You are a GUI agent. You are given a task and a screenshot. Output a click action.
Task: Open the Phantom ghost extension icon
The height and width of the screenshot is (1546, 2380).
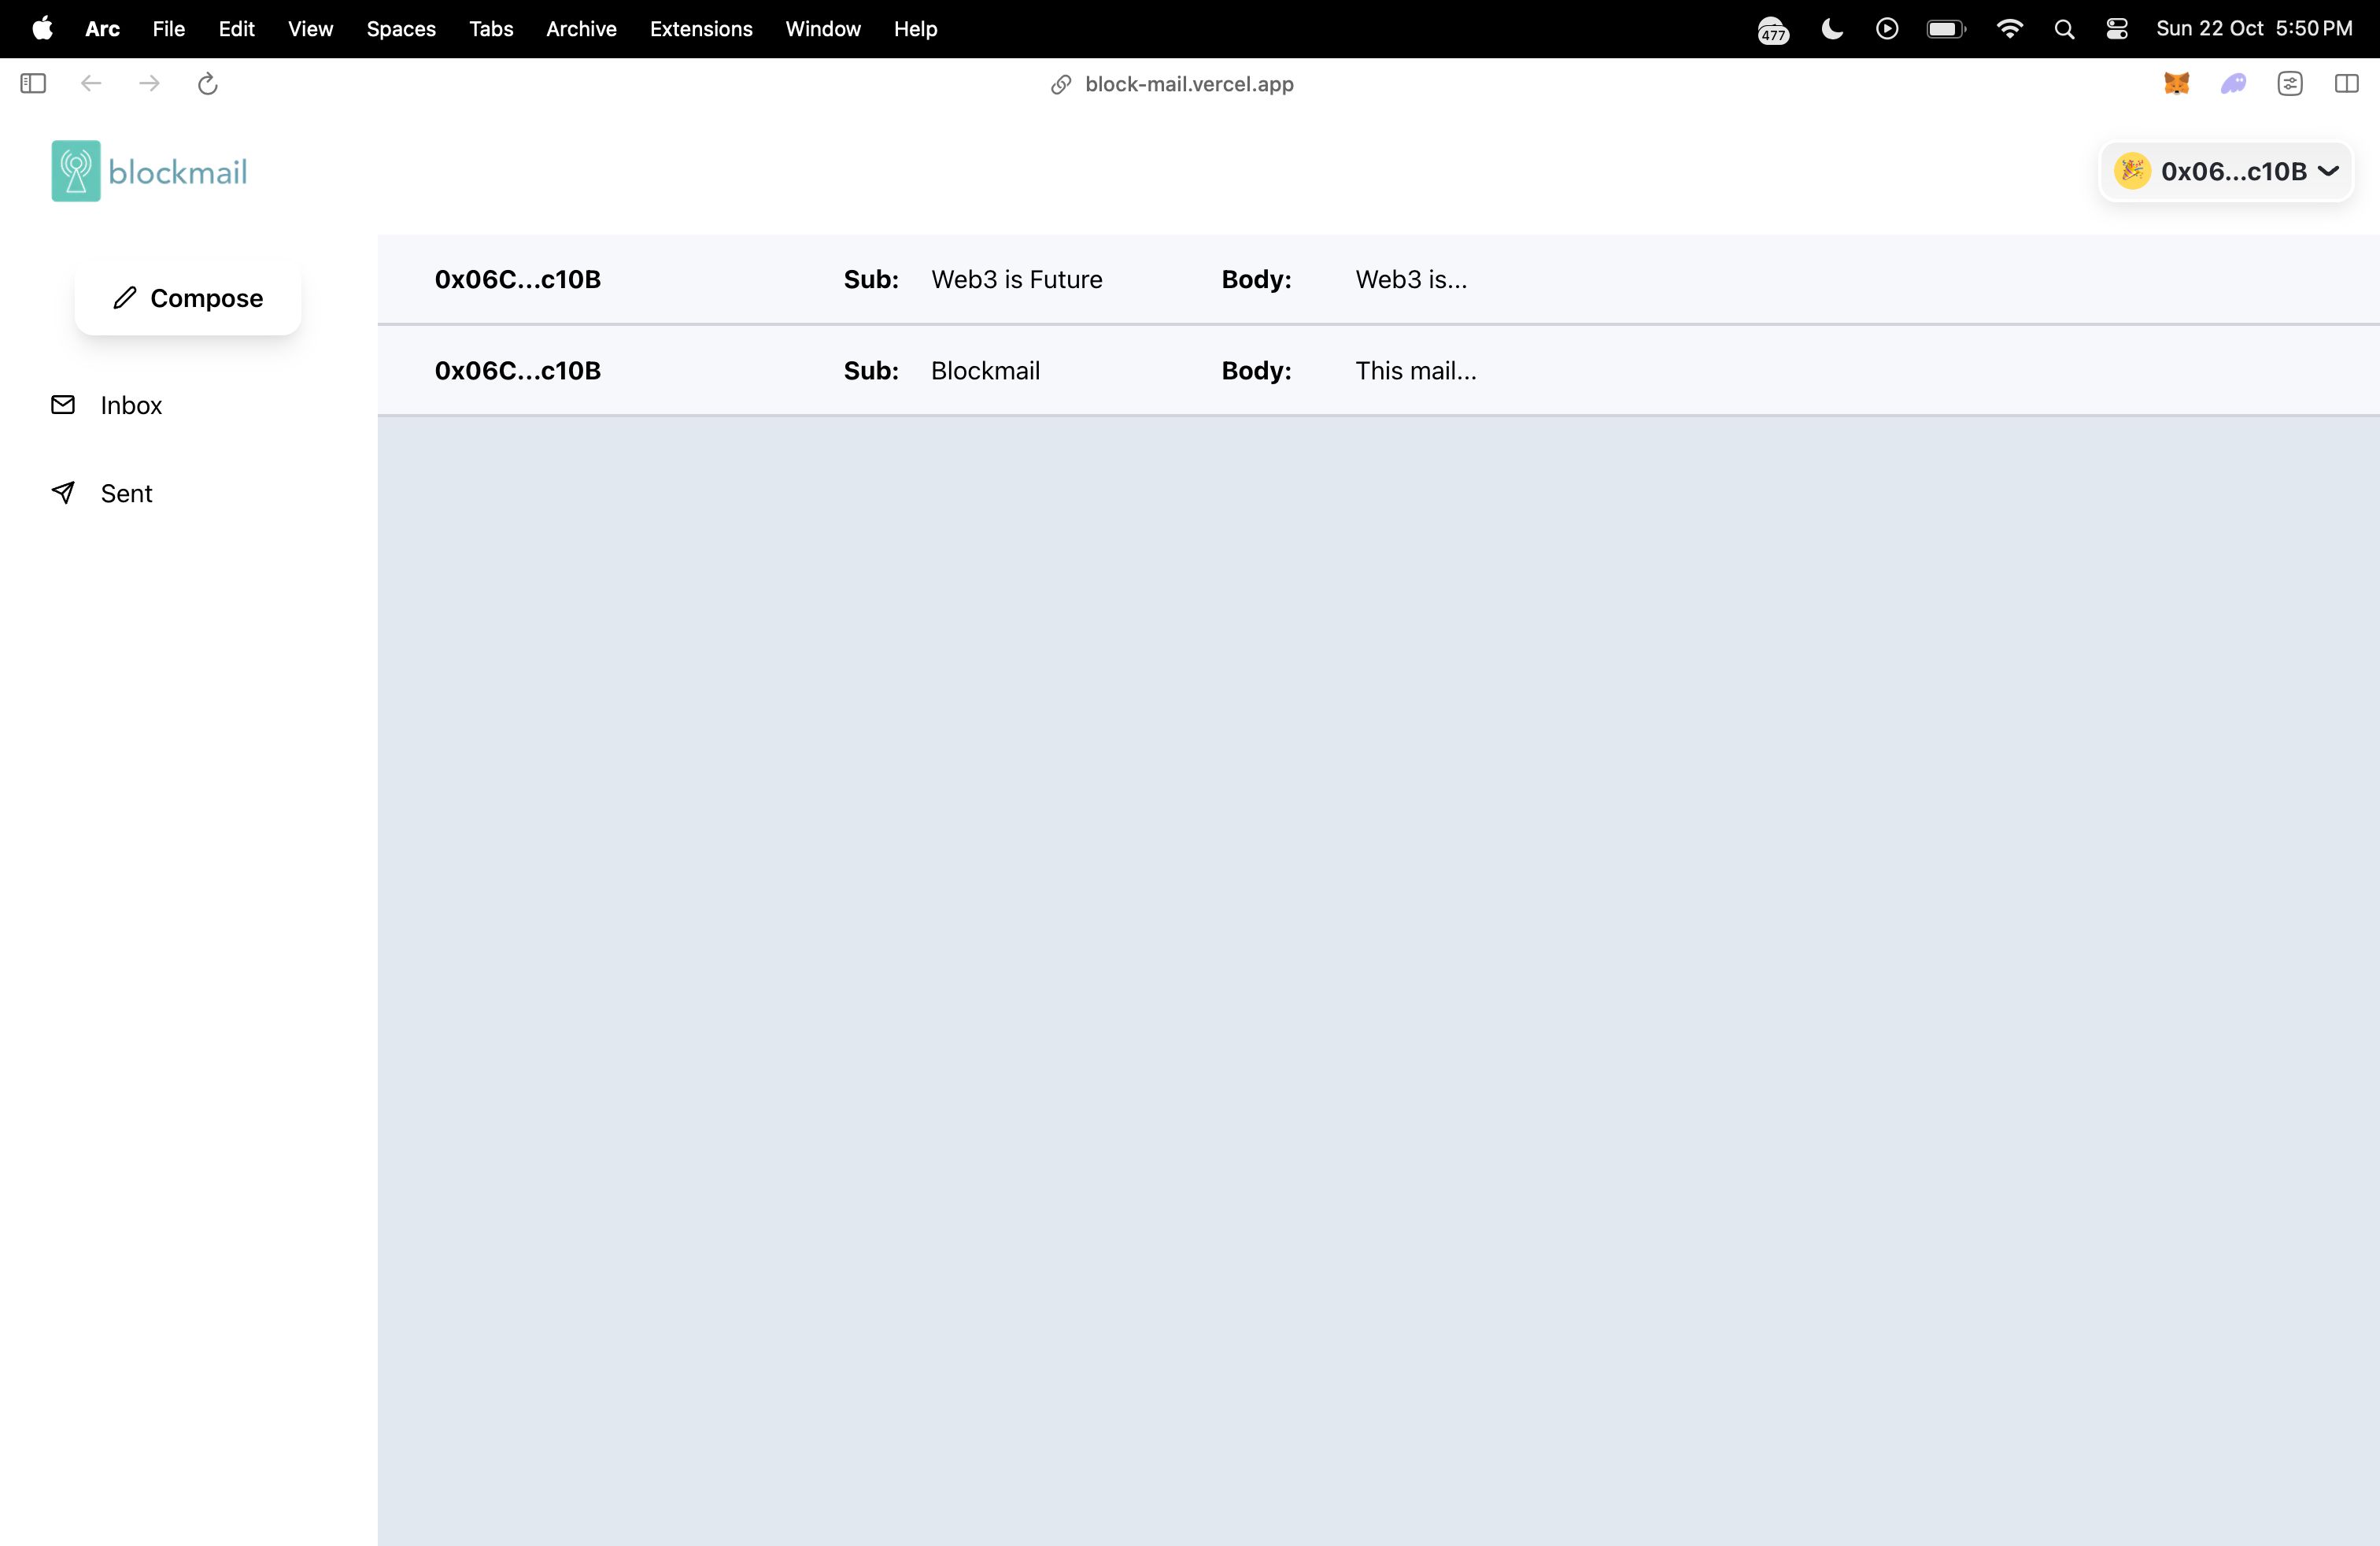coord(2233,84)
